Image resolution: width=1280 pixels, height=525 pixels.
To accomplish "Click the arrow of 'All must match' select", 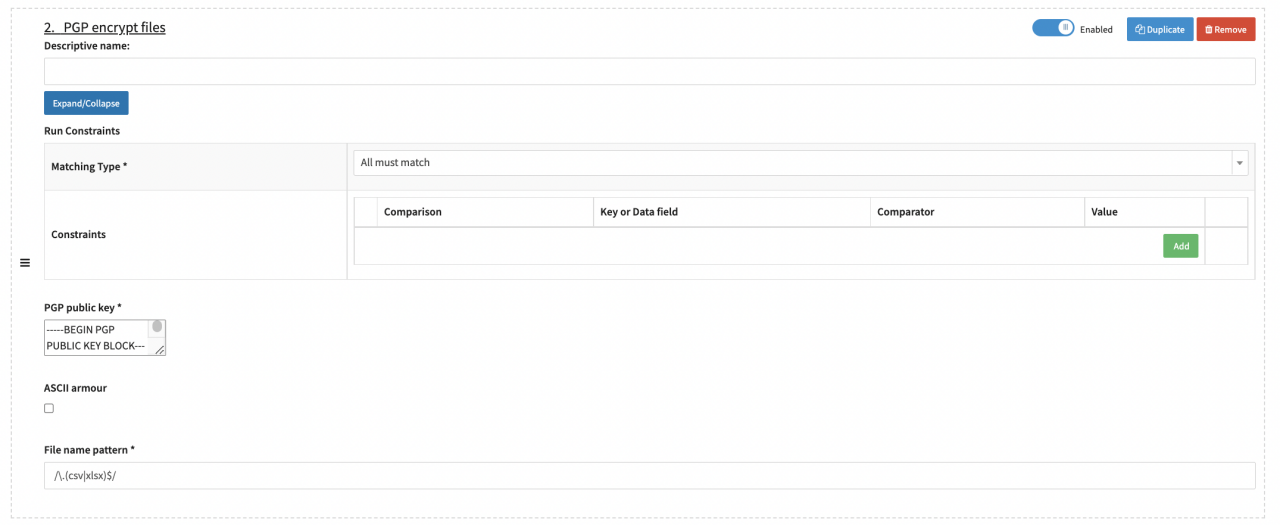I will 1240,163.
